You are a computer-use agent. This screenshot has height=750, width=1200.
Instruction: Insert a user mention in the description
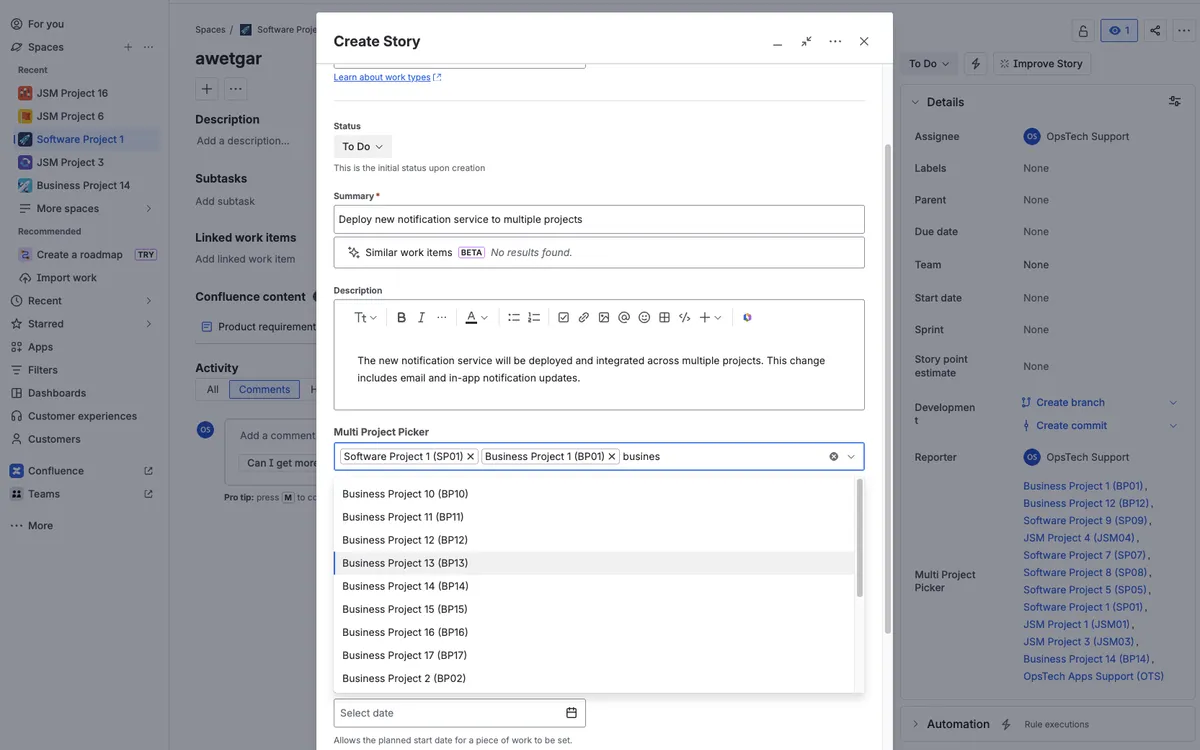[624, 317]
